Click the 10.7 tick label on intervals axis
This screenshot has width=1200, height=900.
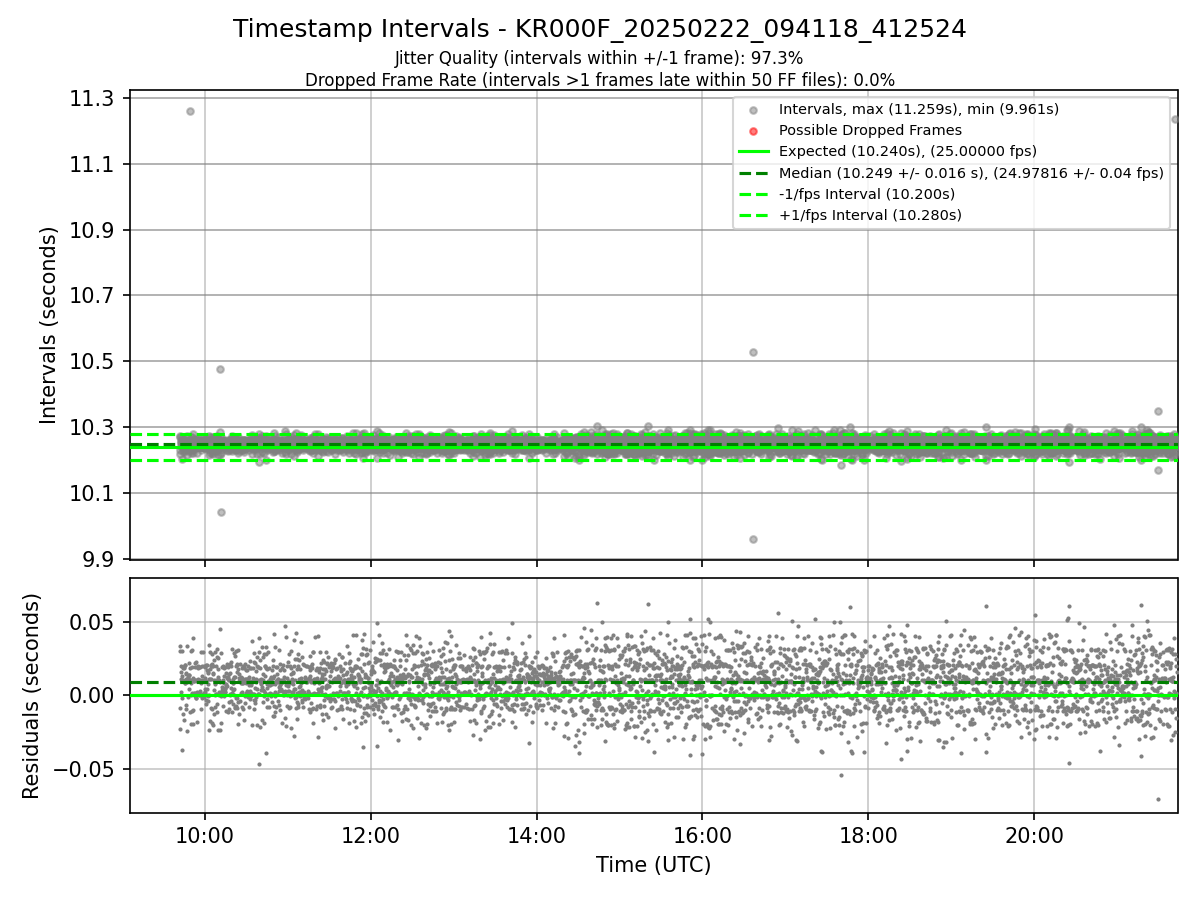point(93,296)
